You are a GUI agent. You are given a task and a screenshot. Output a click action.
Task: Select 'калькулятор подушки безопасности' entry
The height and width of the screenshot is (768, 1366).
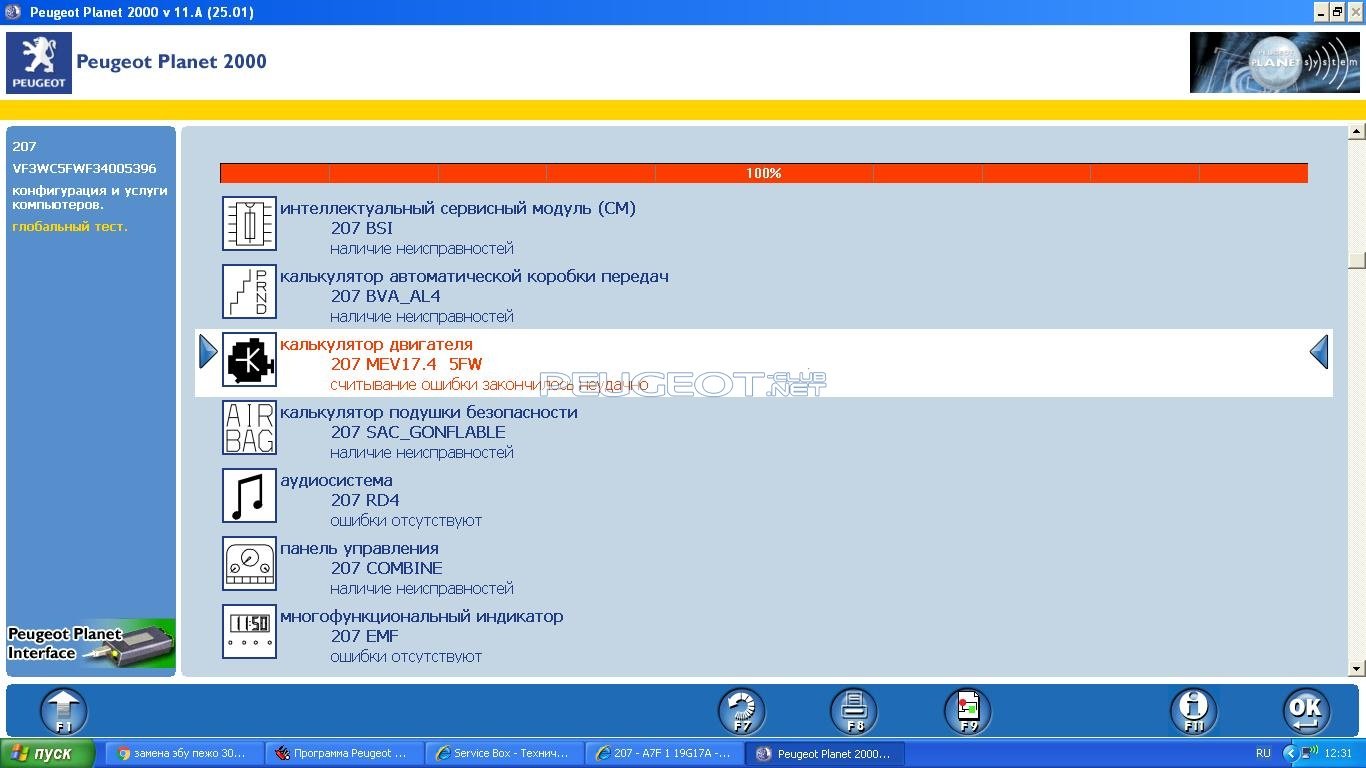click(x=429, y=413)
